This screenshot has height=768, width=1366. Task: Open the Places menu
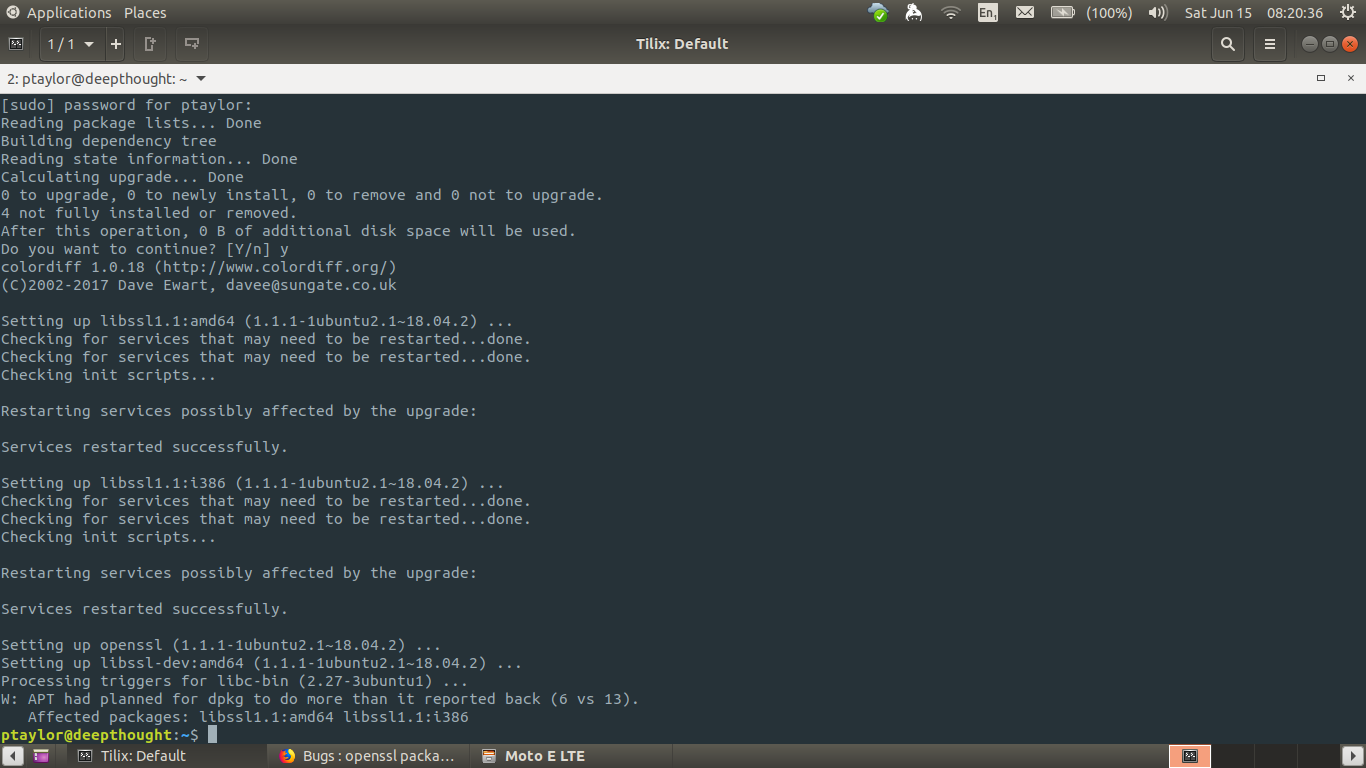(x=145, y=13)
